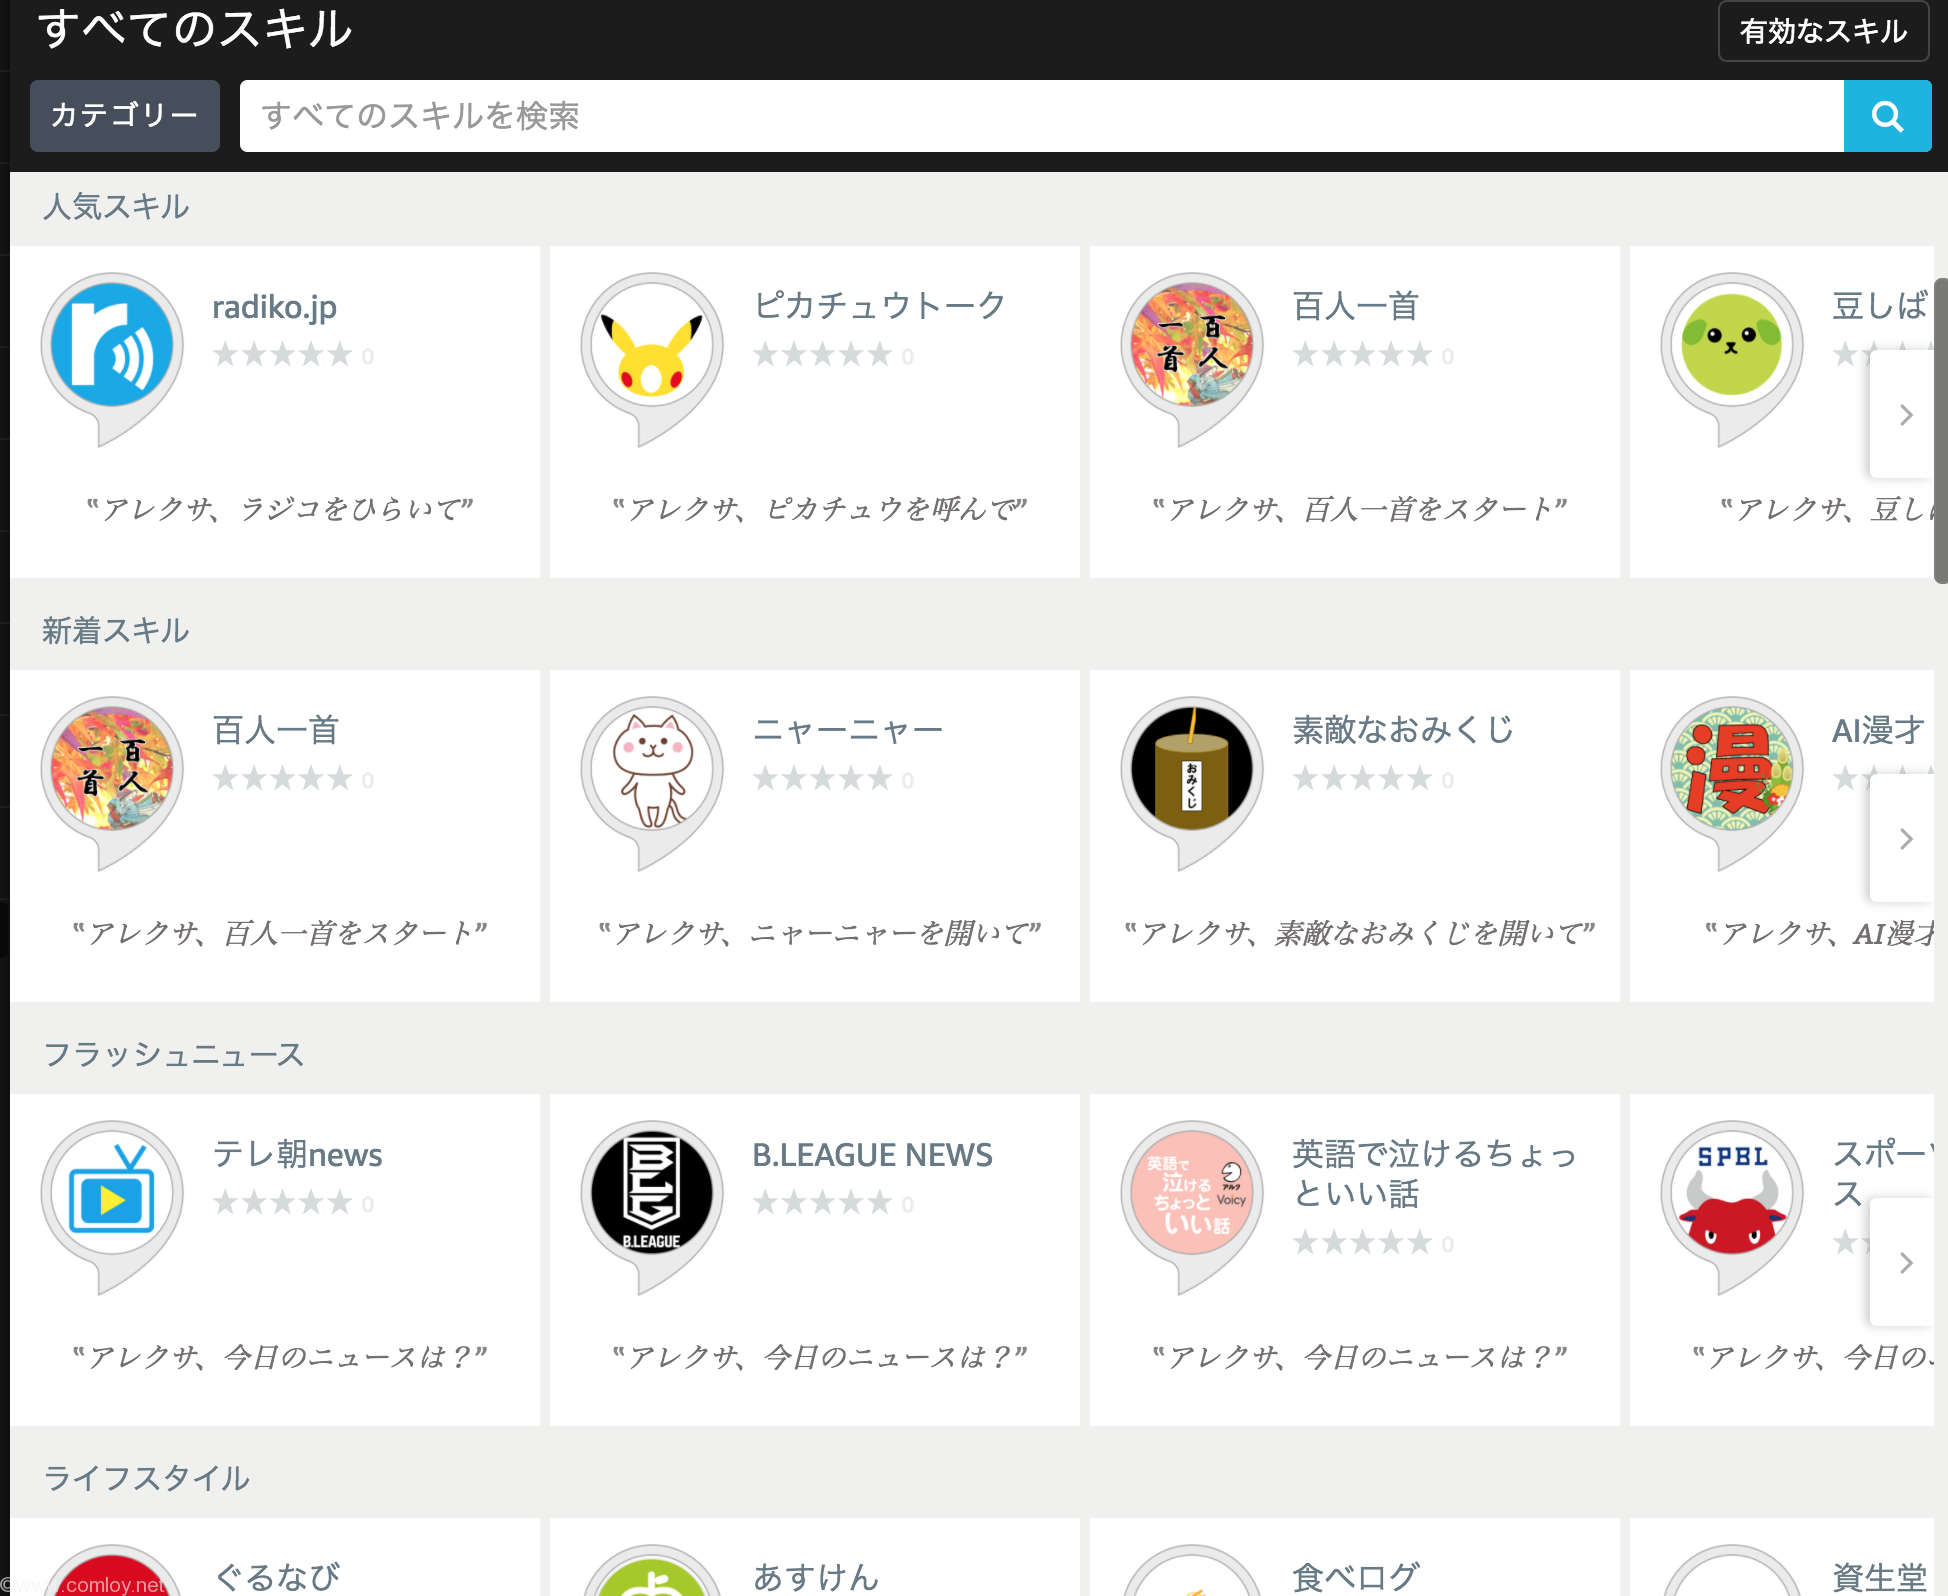Viewport: 1948px width, 1596px height.
Task: Click the ライフスタイル section heading
Action: (146, 1479)
